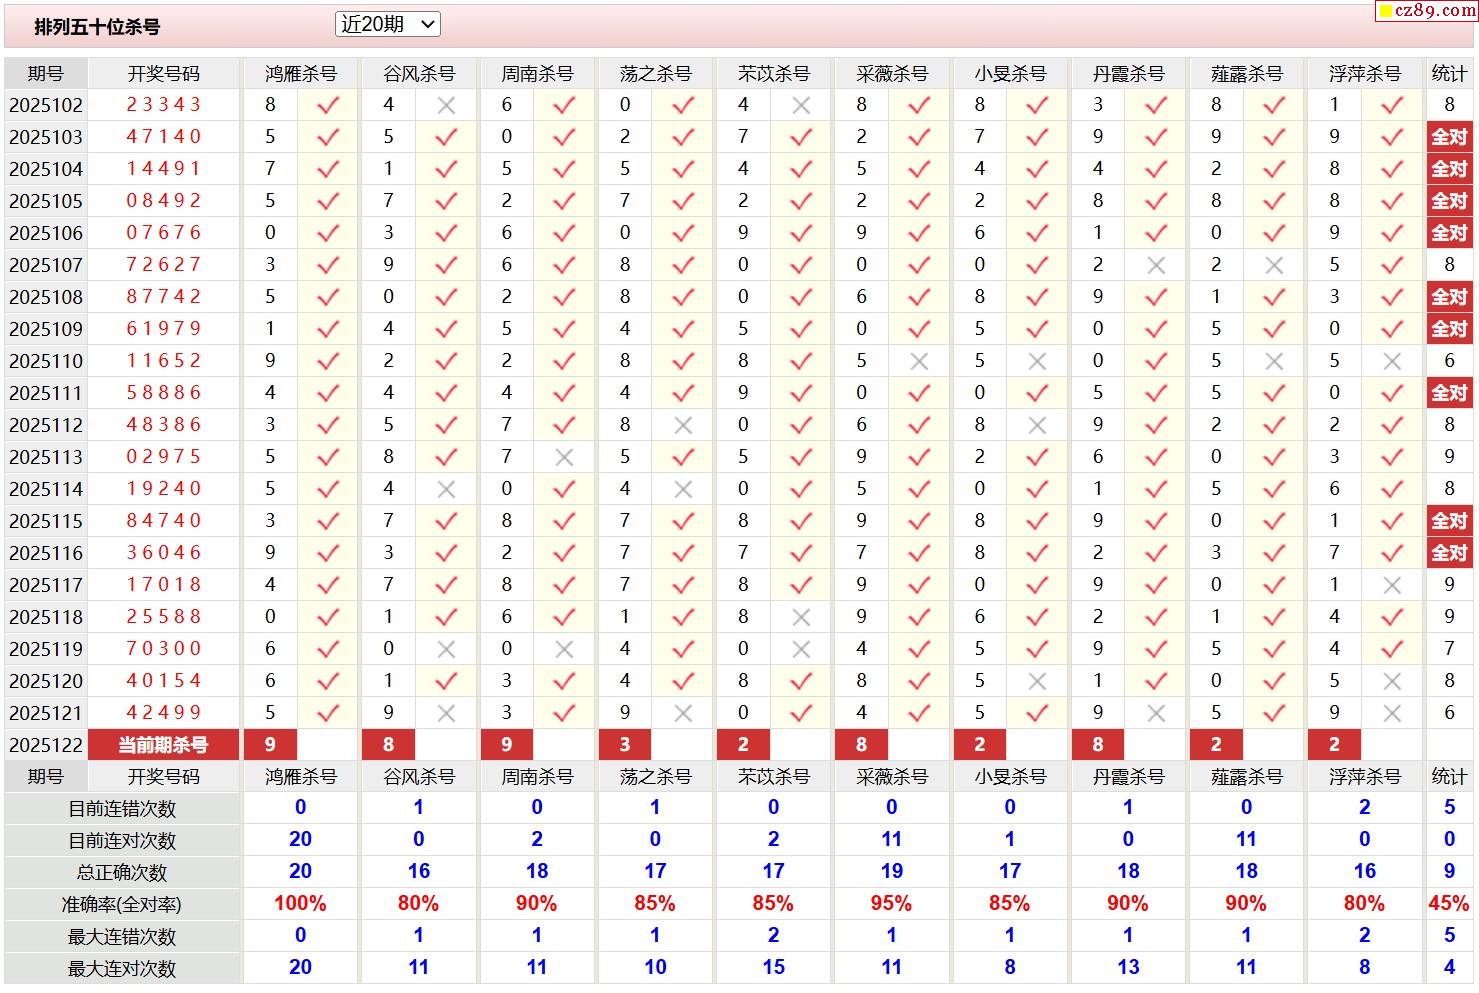Click the 小旻杀号 header in the top row
The height and width of the screenshot is (993, 1479).
tap(1010, 74)
